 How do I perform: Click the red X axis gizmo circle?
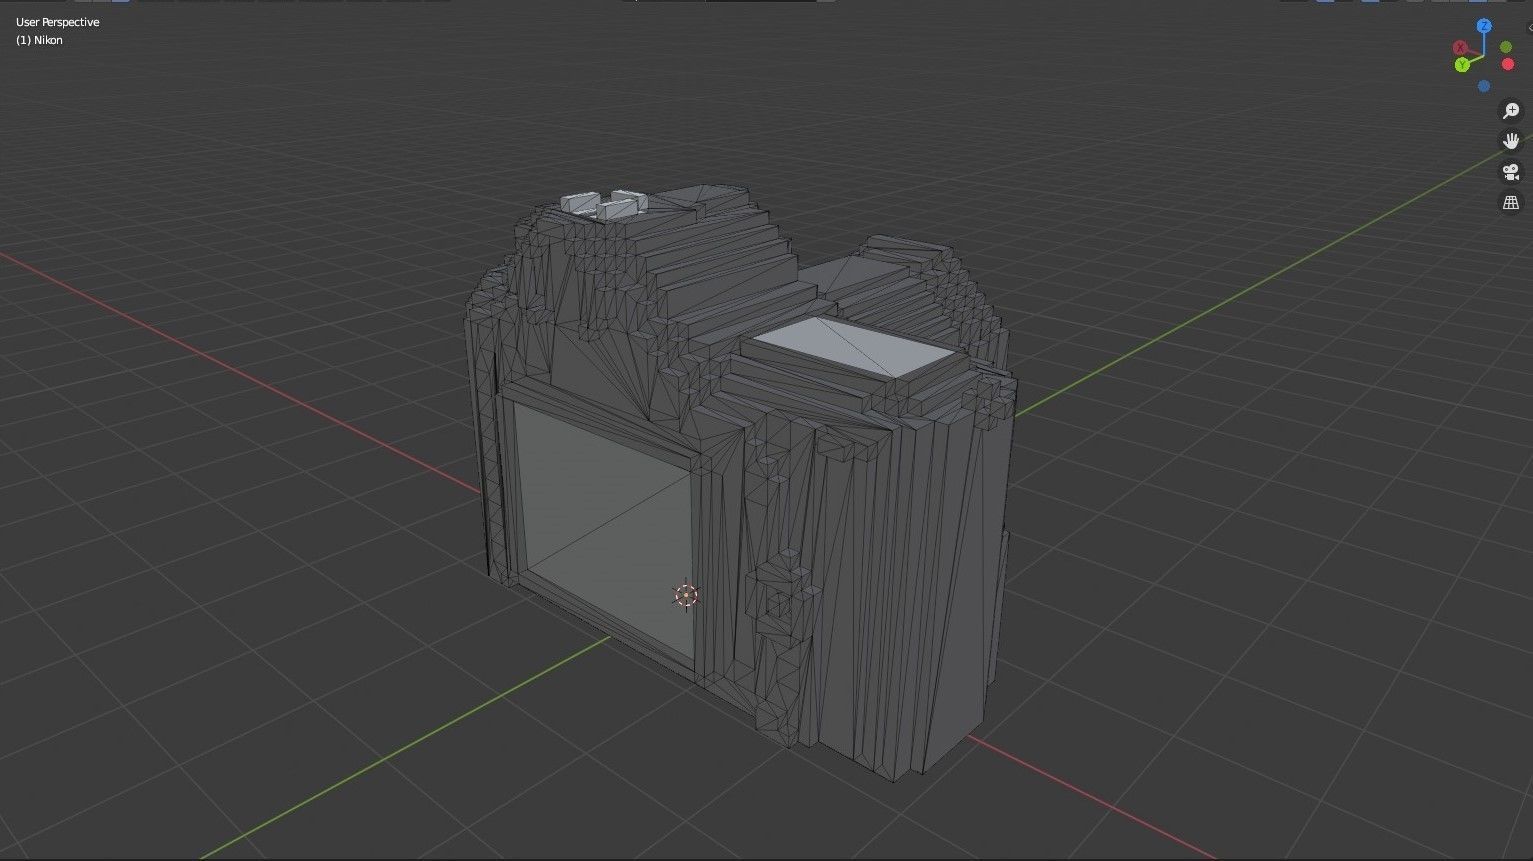tap(1460, 48)
